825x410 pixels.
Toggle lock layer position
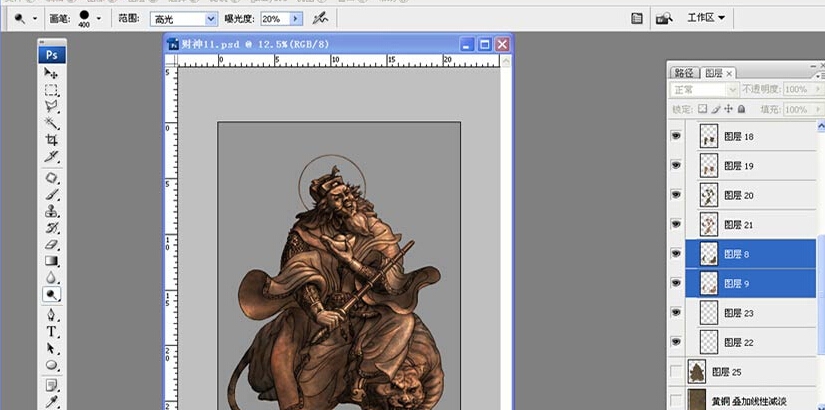pyautogui.click(x=728, y=109)
